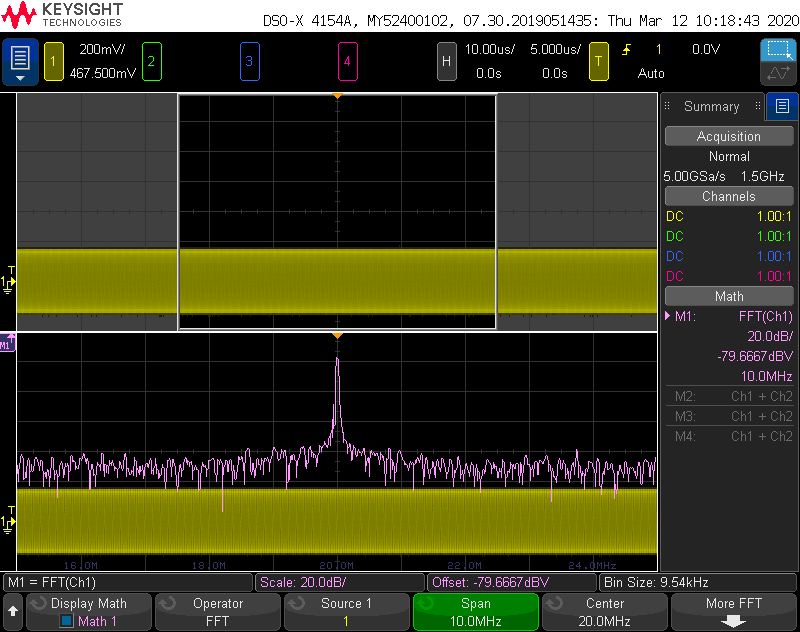Click channel 1 ground marker in upper window
800x632 pixels.
(8, 281)
